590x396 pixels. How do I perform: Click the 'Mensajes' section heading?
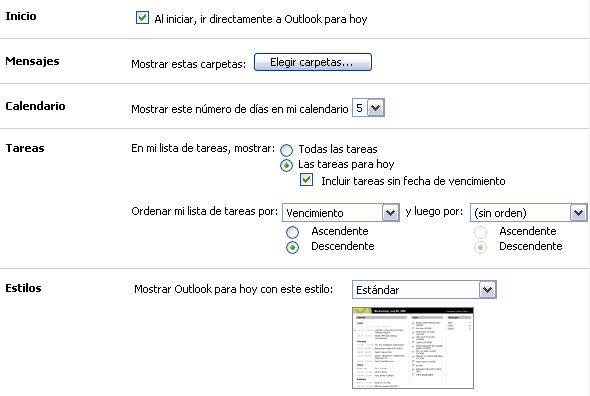(32, 61)
